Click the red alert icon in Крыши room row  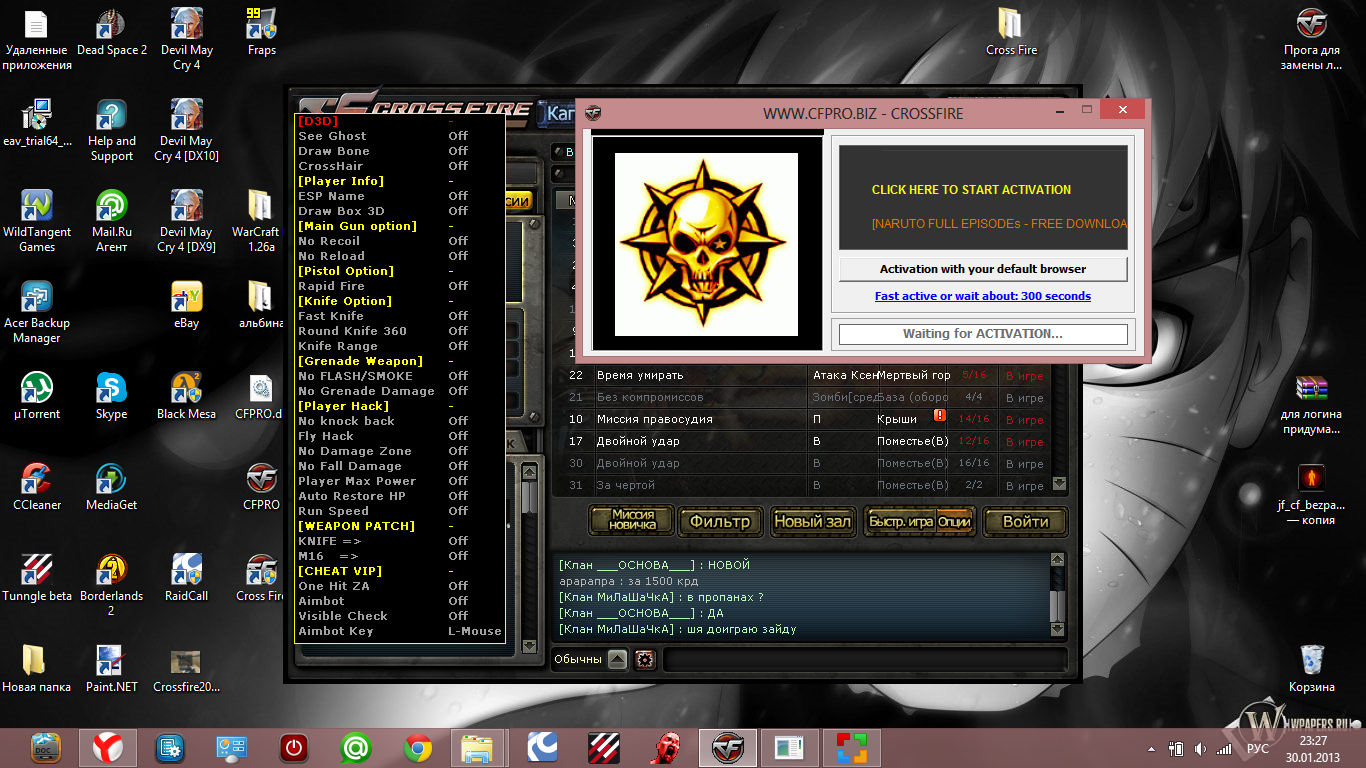[940, 415]
